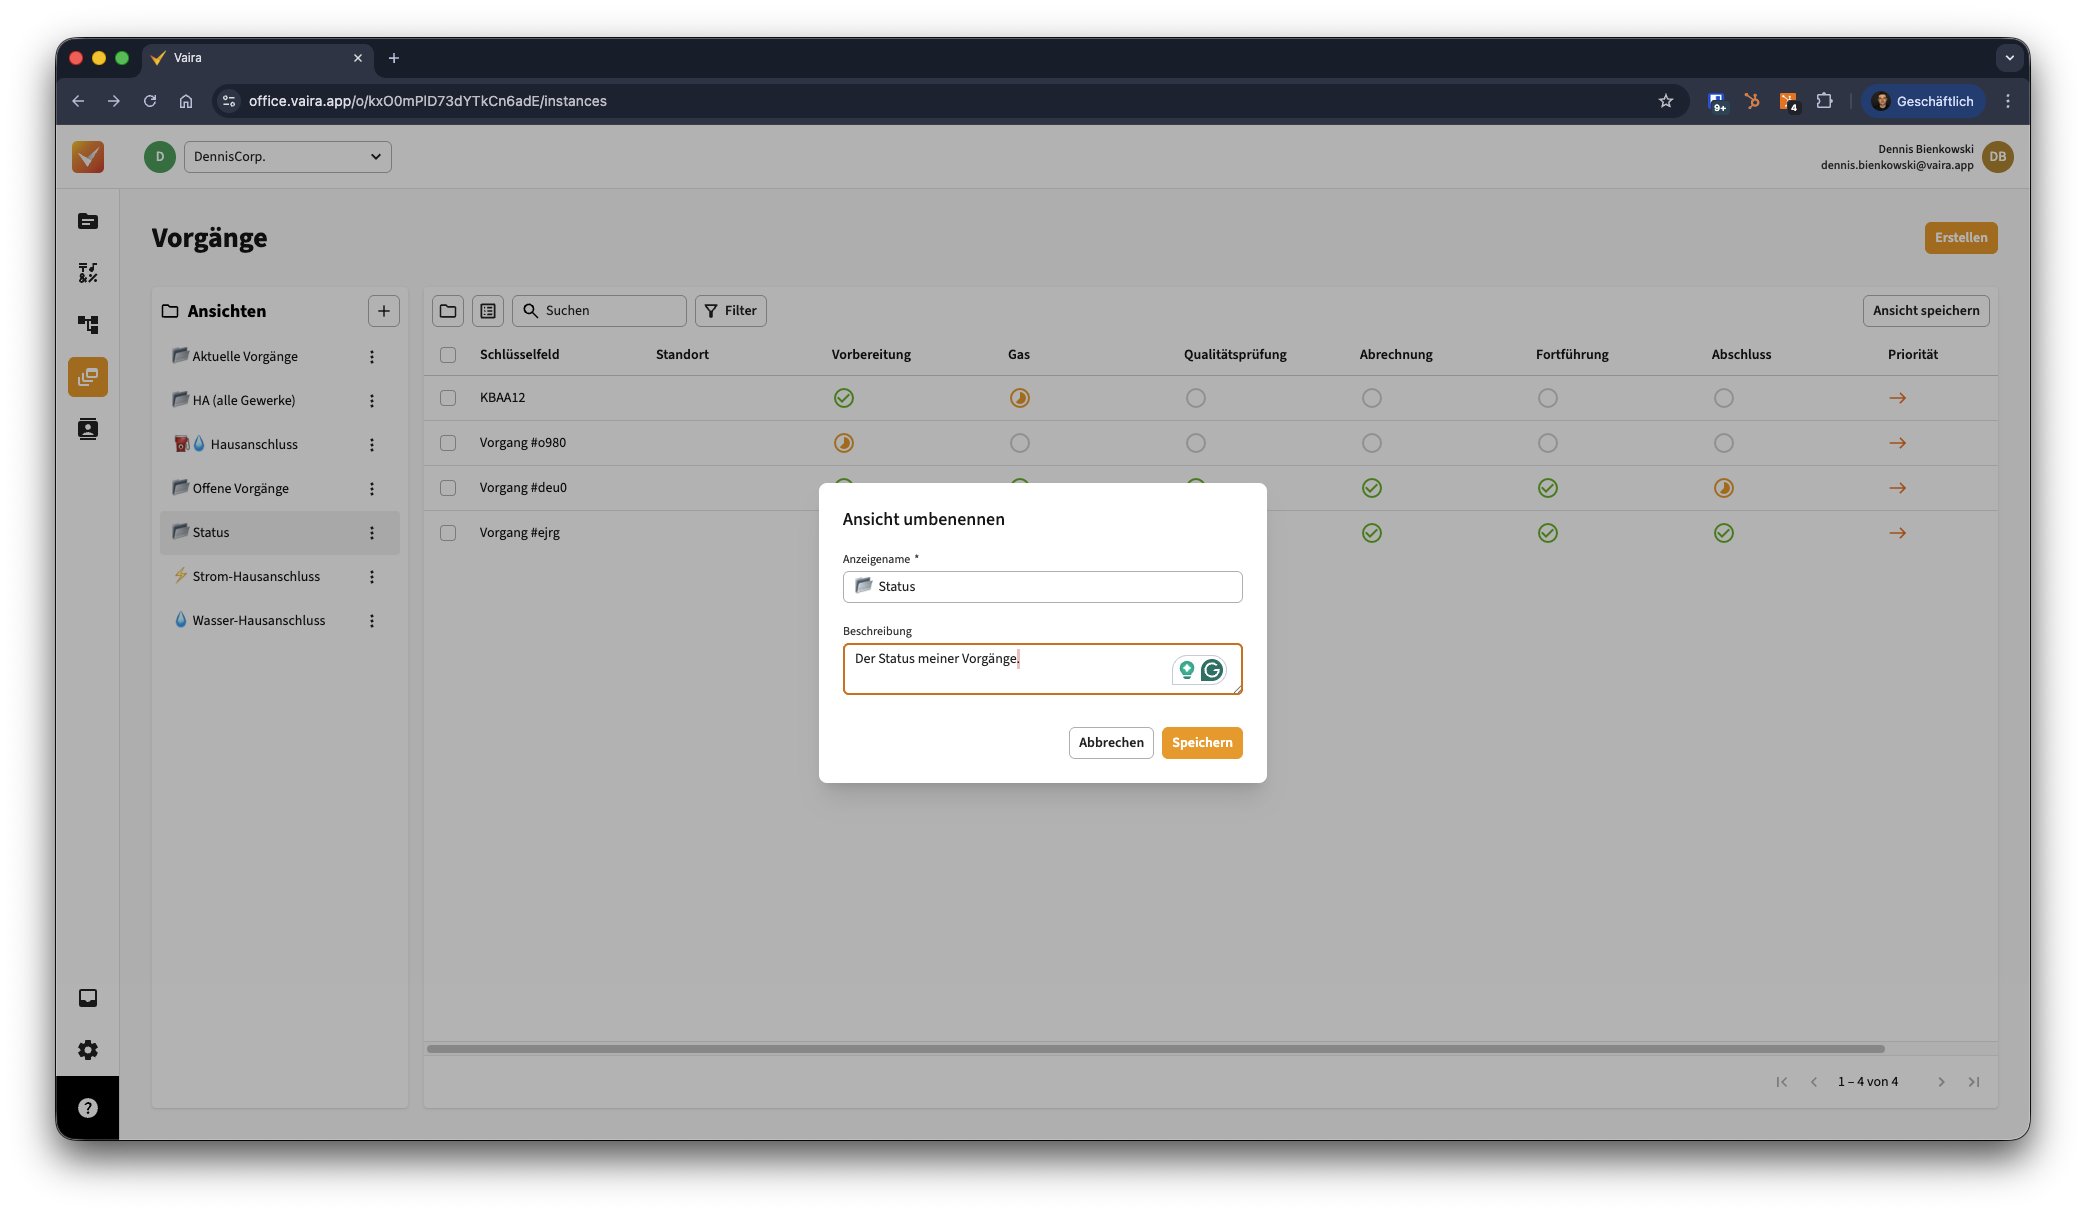2086x1214 pixels.
Task: Check the Vorgang #o980 row checkbox
Action: click(x=448, y=443)
